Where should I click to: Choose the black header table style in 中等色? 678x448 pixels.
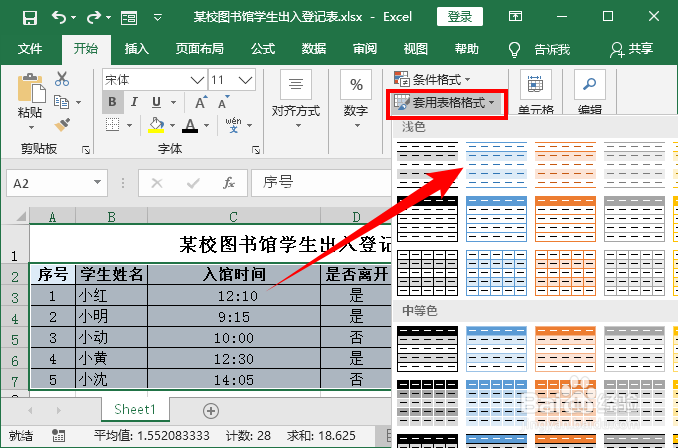tap(427, 349)
